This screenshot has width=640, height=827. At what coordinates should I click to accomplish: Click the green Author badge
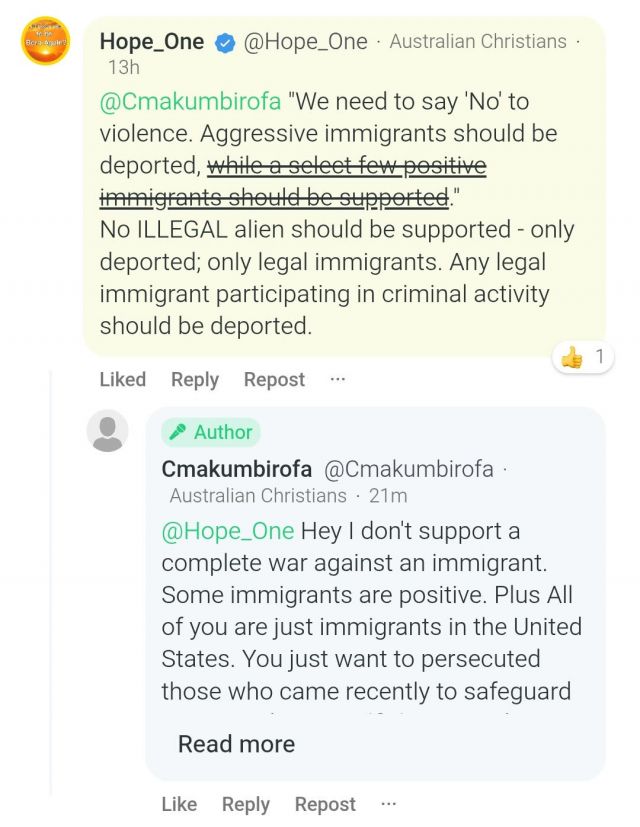pyautogui.click(x=211, y=432)
